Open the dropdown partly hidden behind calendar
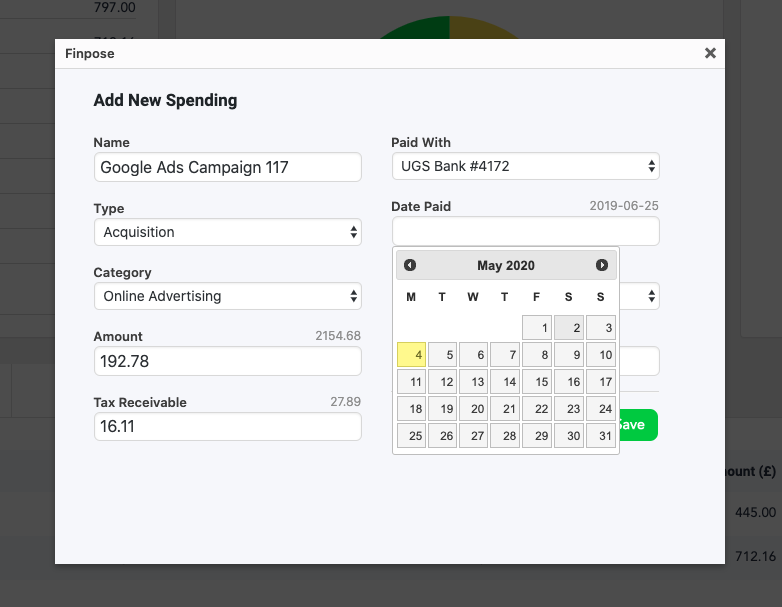This screenshot has width=782, height=607. coord(639,296)
